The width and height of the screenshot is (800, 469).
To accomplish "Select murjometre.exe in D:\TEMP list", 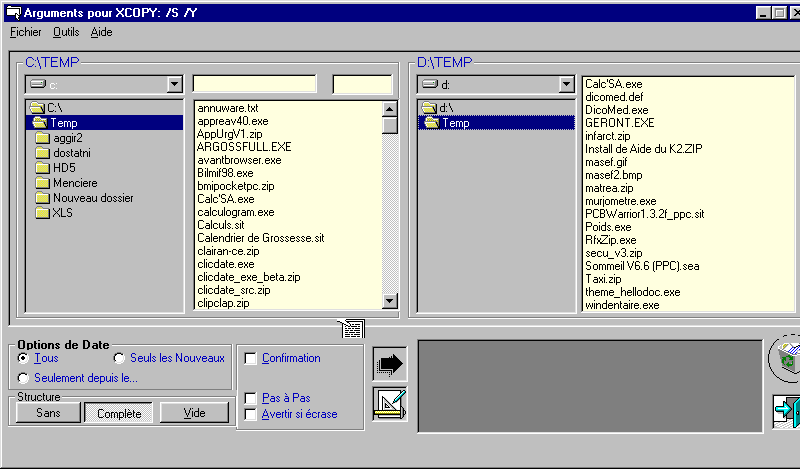I will pos(620,201).
